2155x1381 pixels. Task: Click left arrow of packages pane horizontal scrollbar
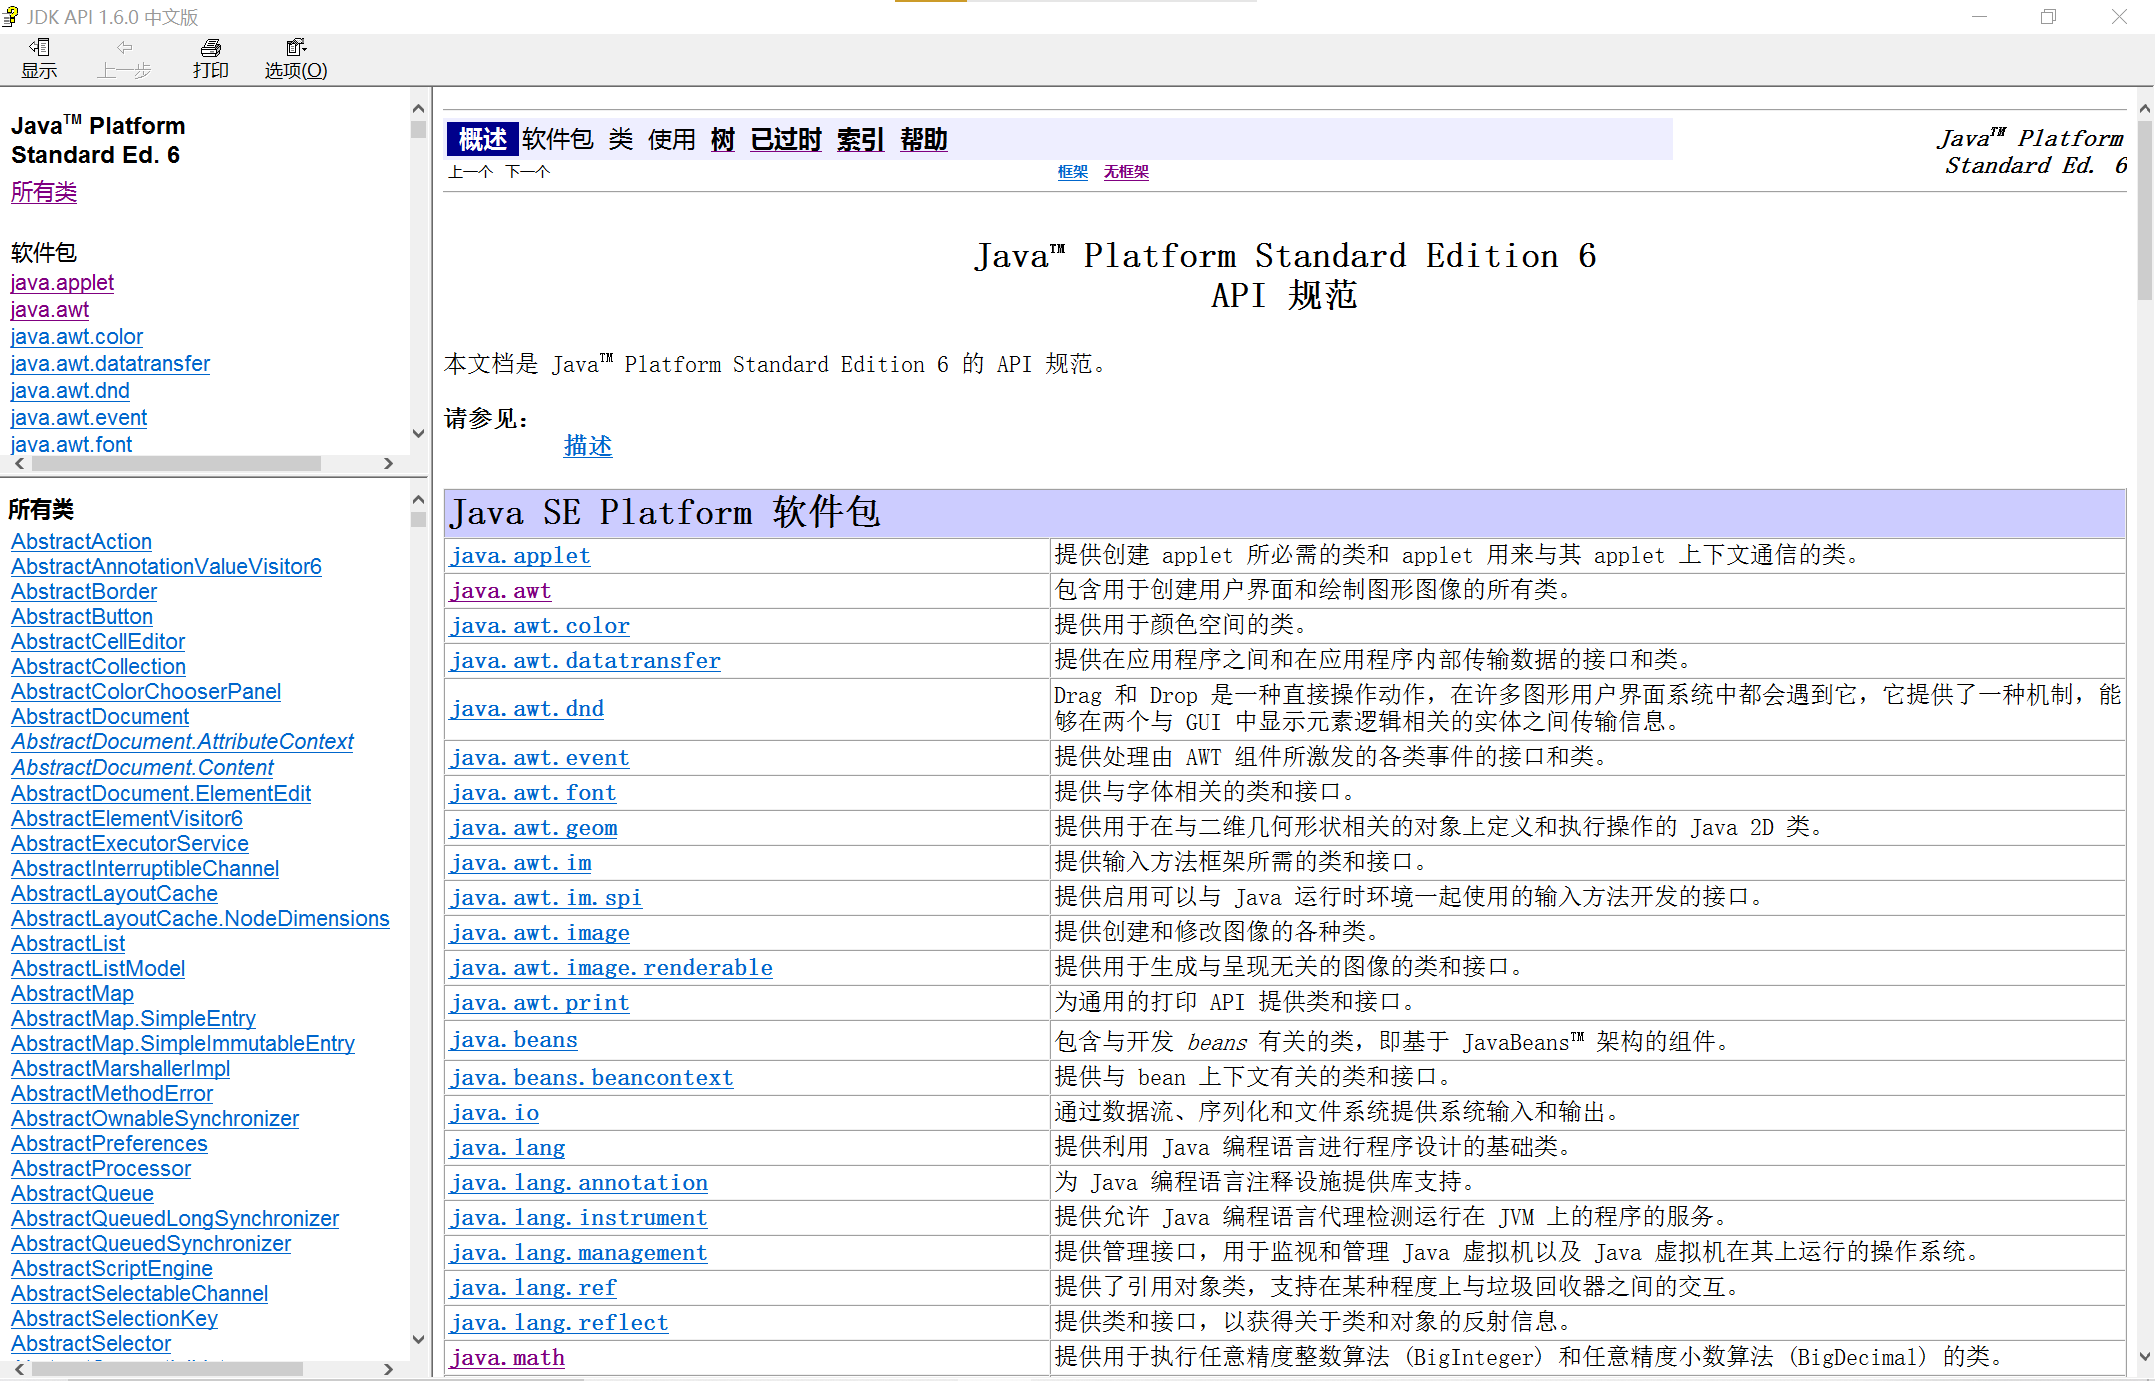point(19,464)
